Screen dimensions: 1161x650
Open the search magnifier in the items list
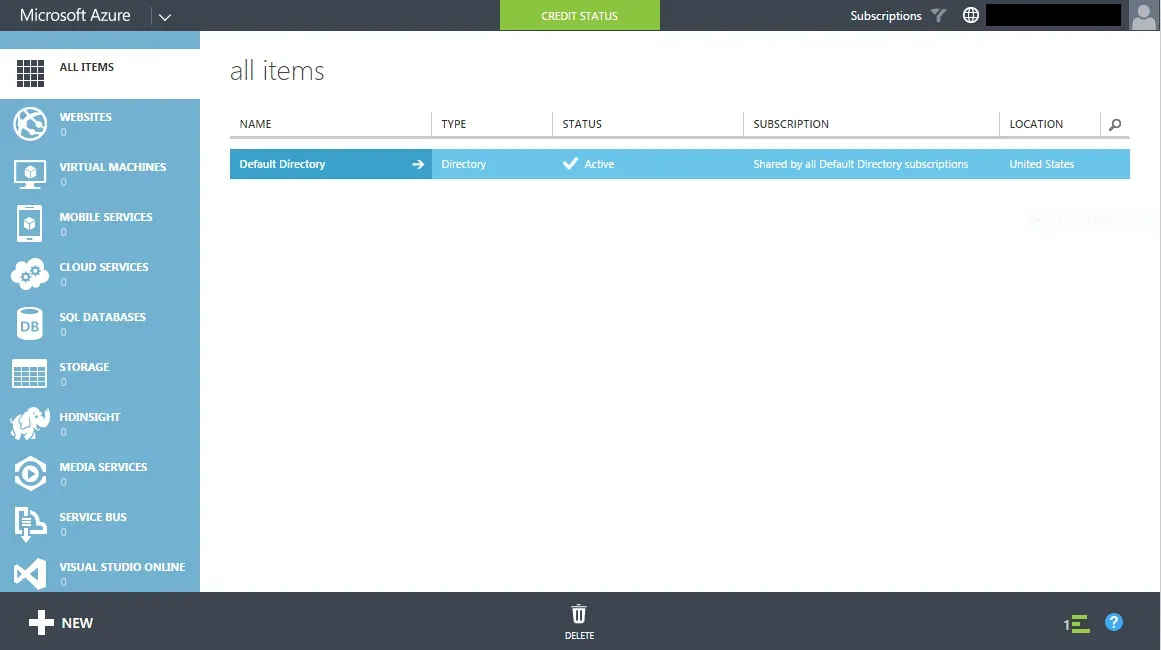click(1114, 126)
